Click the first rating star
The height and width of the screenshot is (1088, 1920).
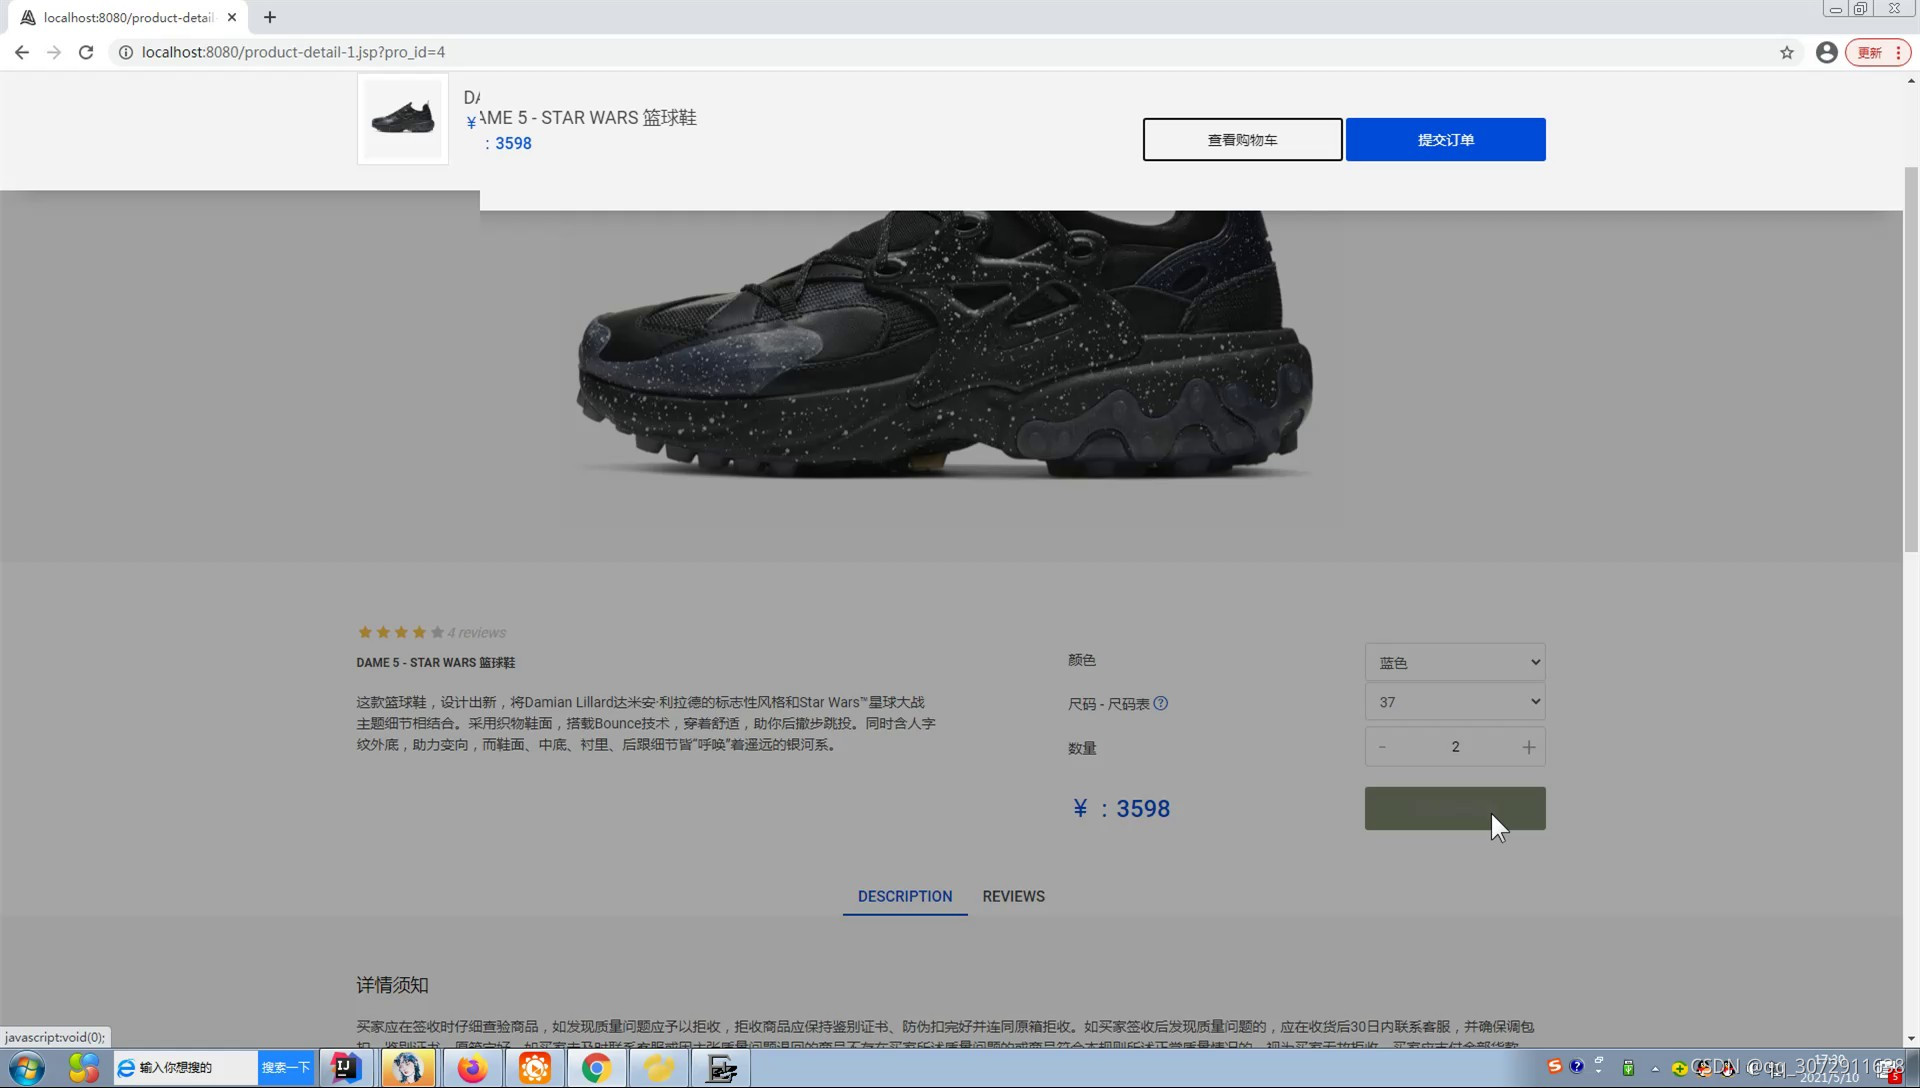coord(365,632)
